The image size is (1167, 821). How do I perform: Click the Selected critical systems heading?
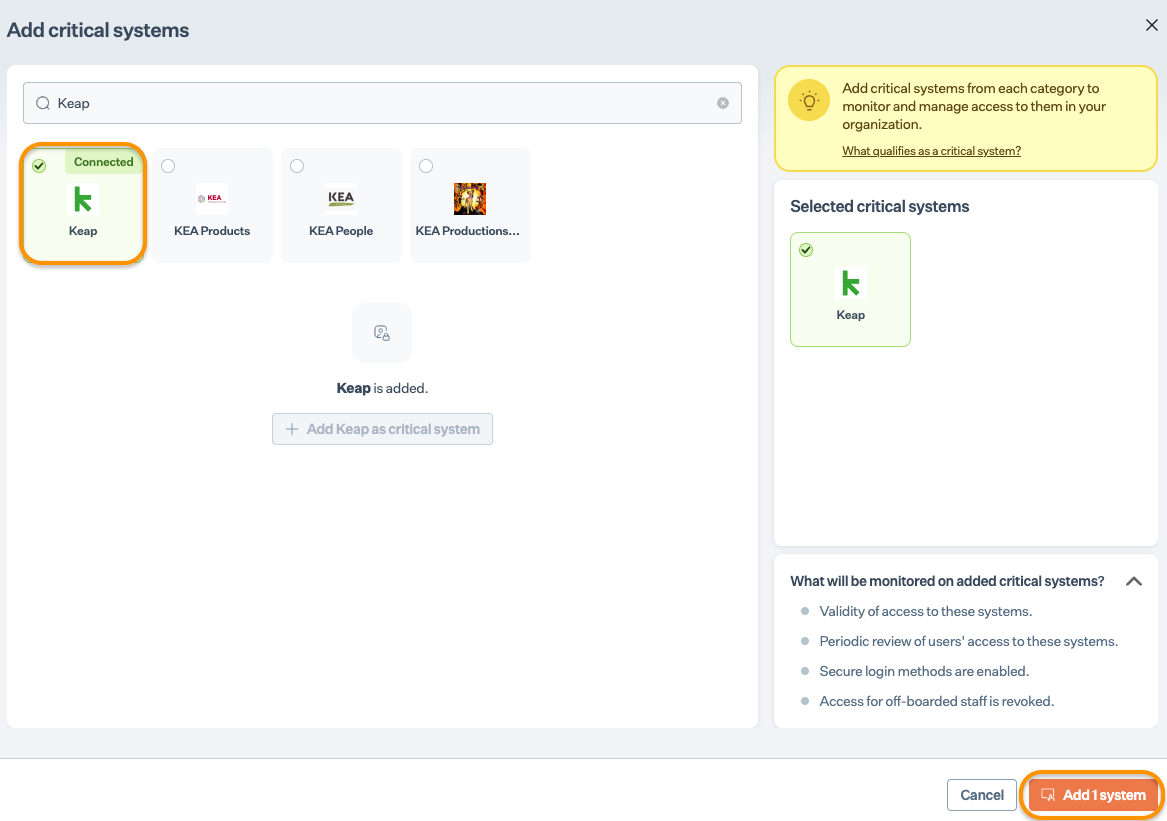tap(879, 206)
